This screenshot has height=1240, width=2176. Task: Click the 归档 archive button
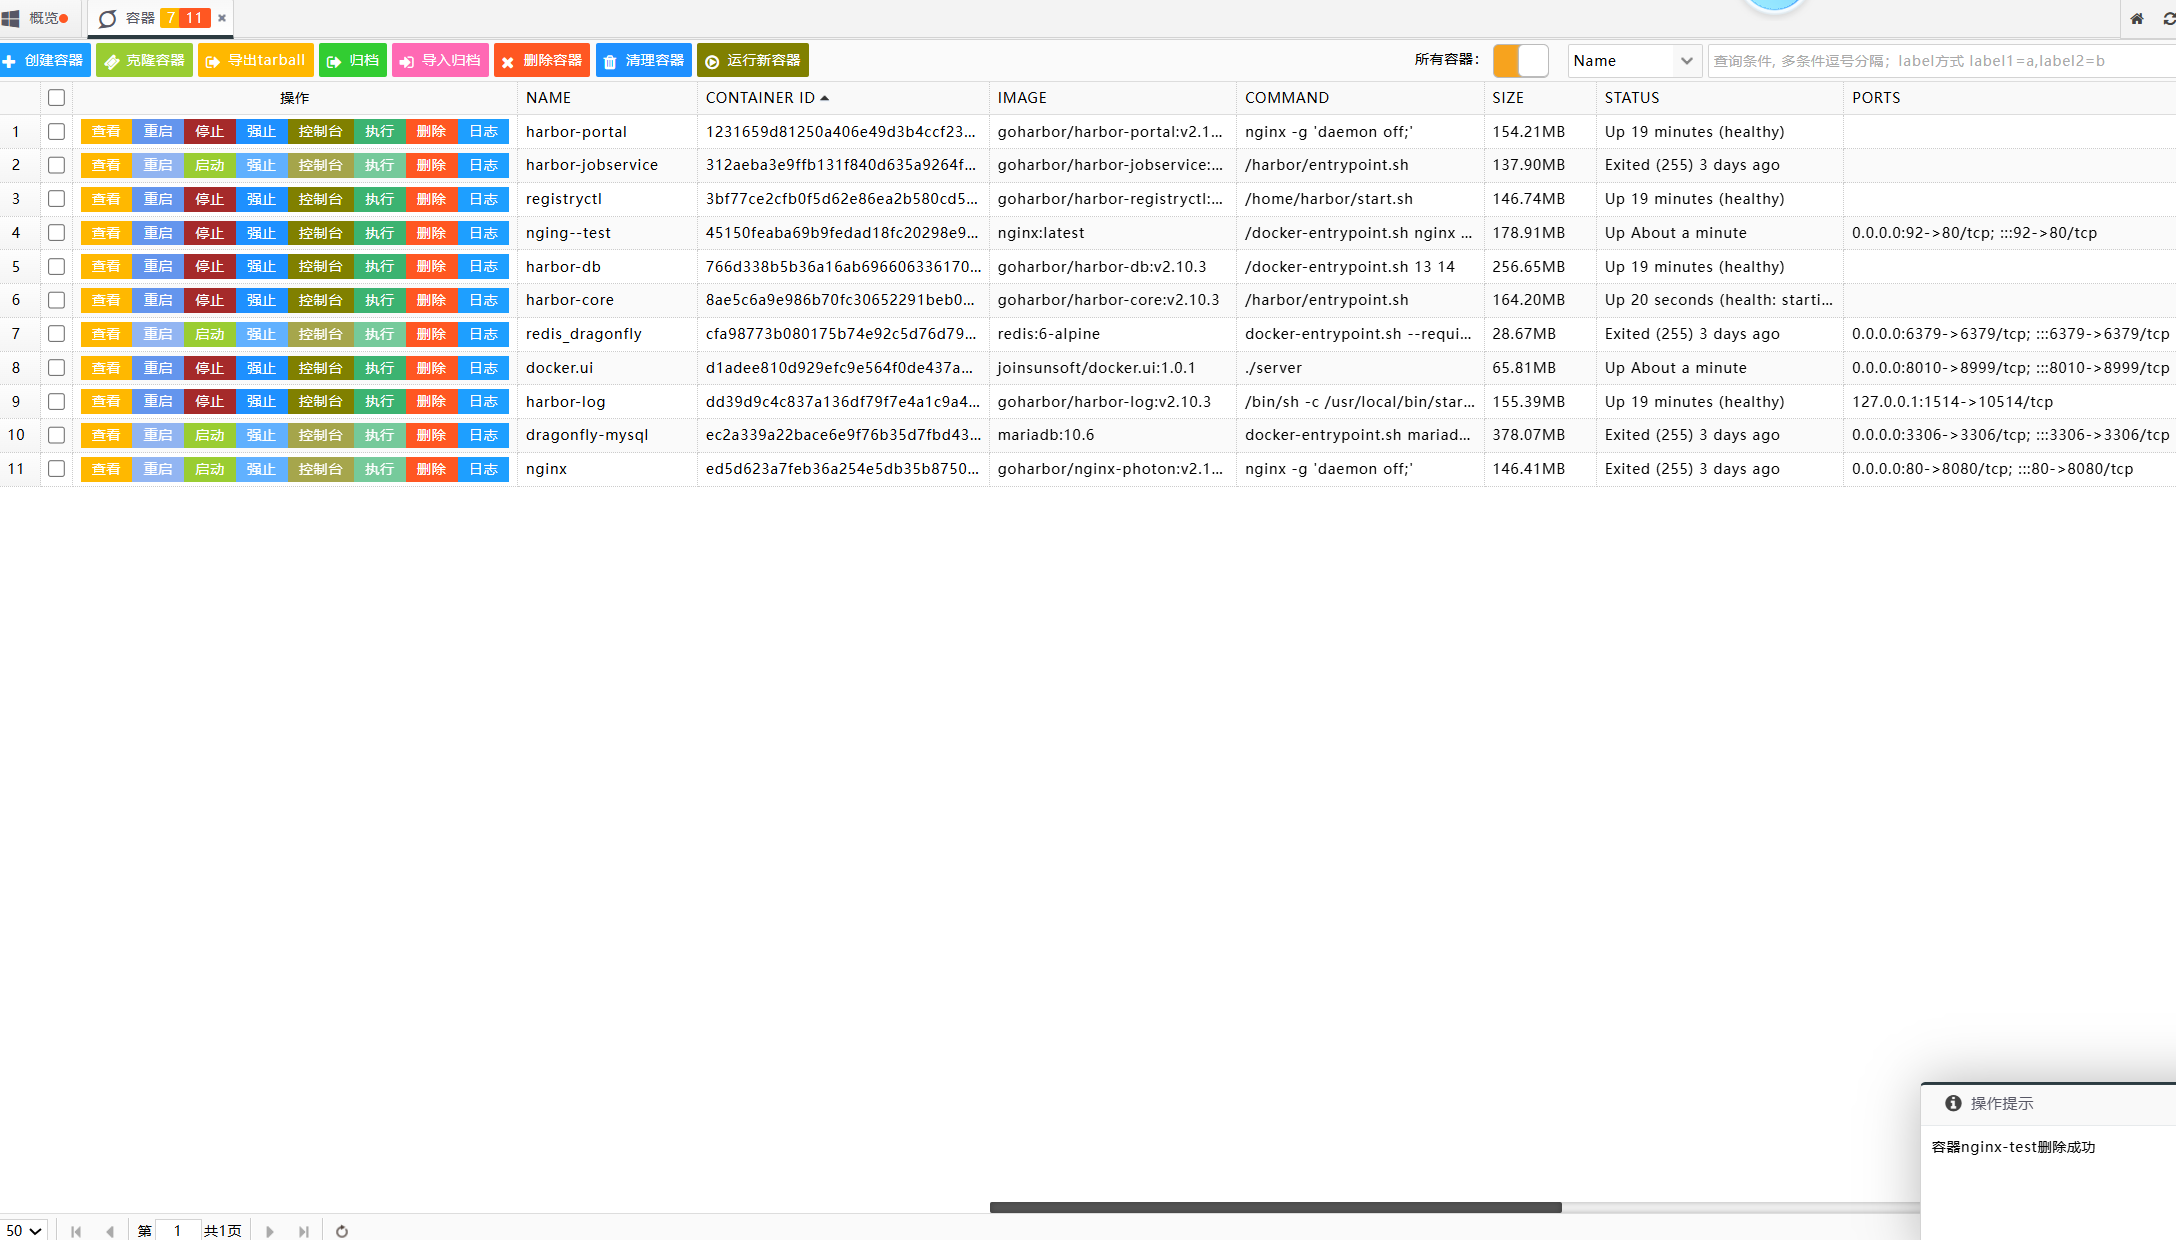point(353,61)
